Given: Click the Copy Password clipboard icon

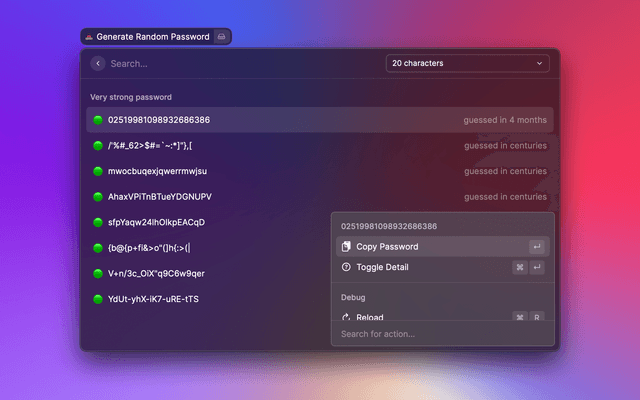Looking at the screenshot, I should tap(346, 247).
